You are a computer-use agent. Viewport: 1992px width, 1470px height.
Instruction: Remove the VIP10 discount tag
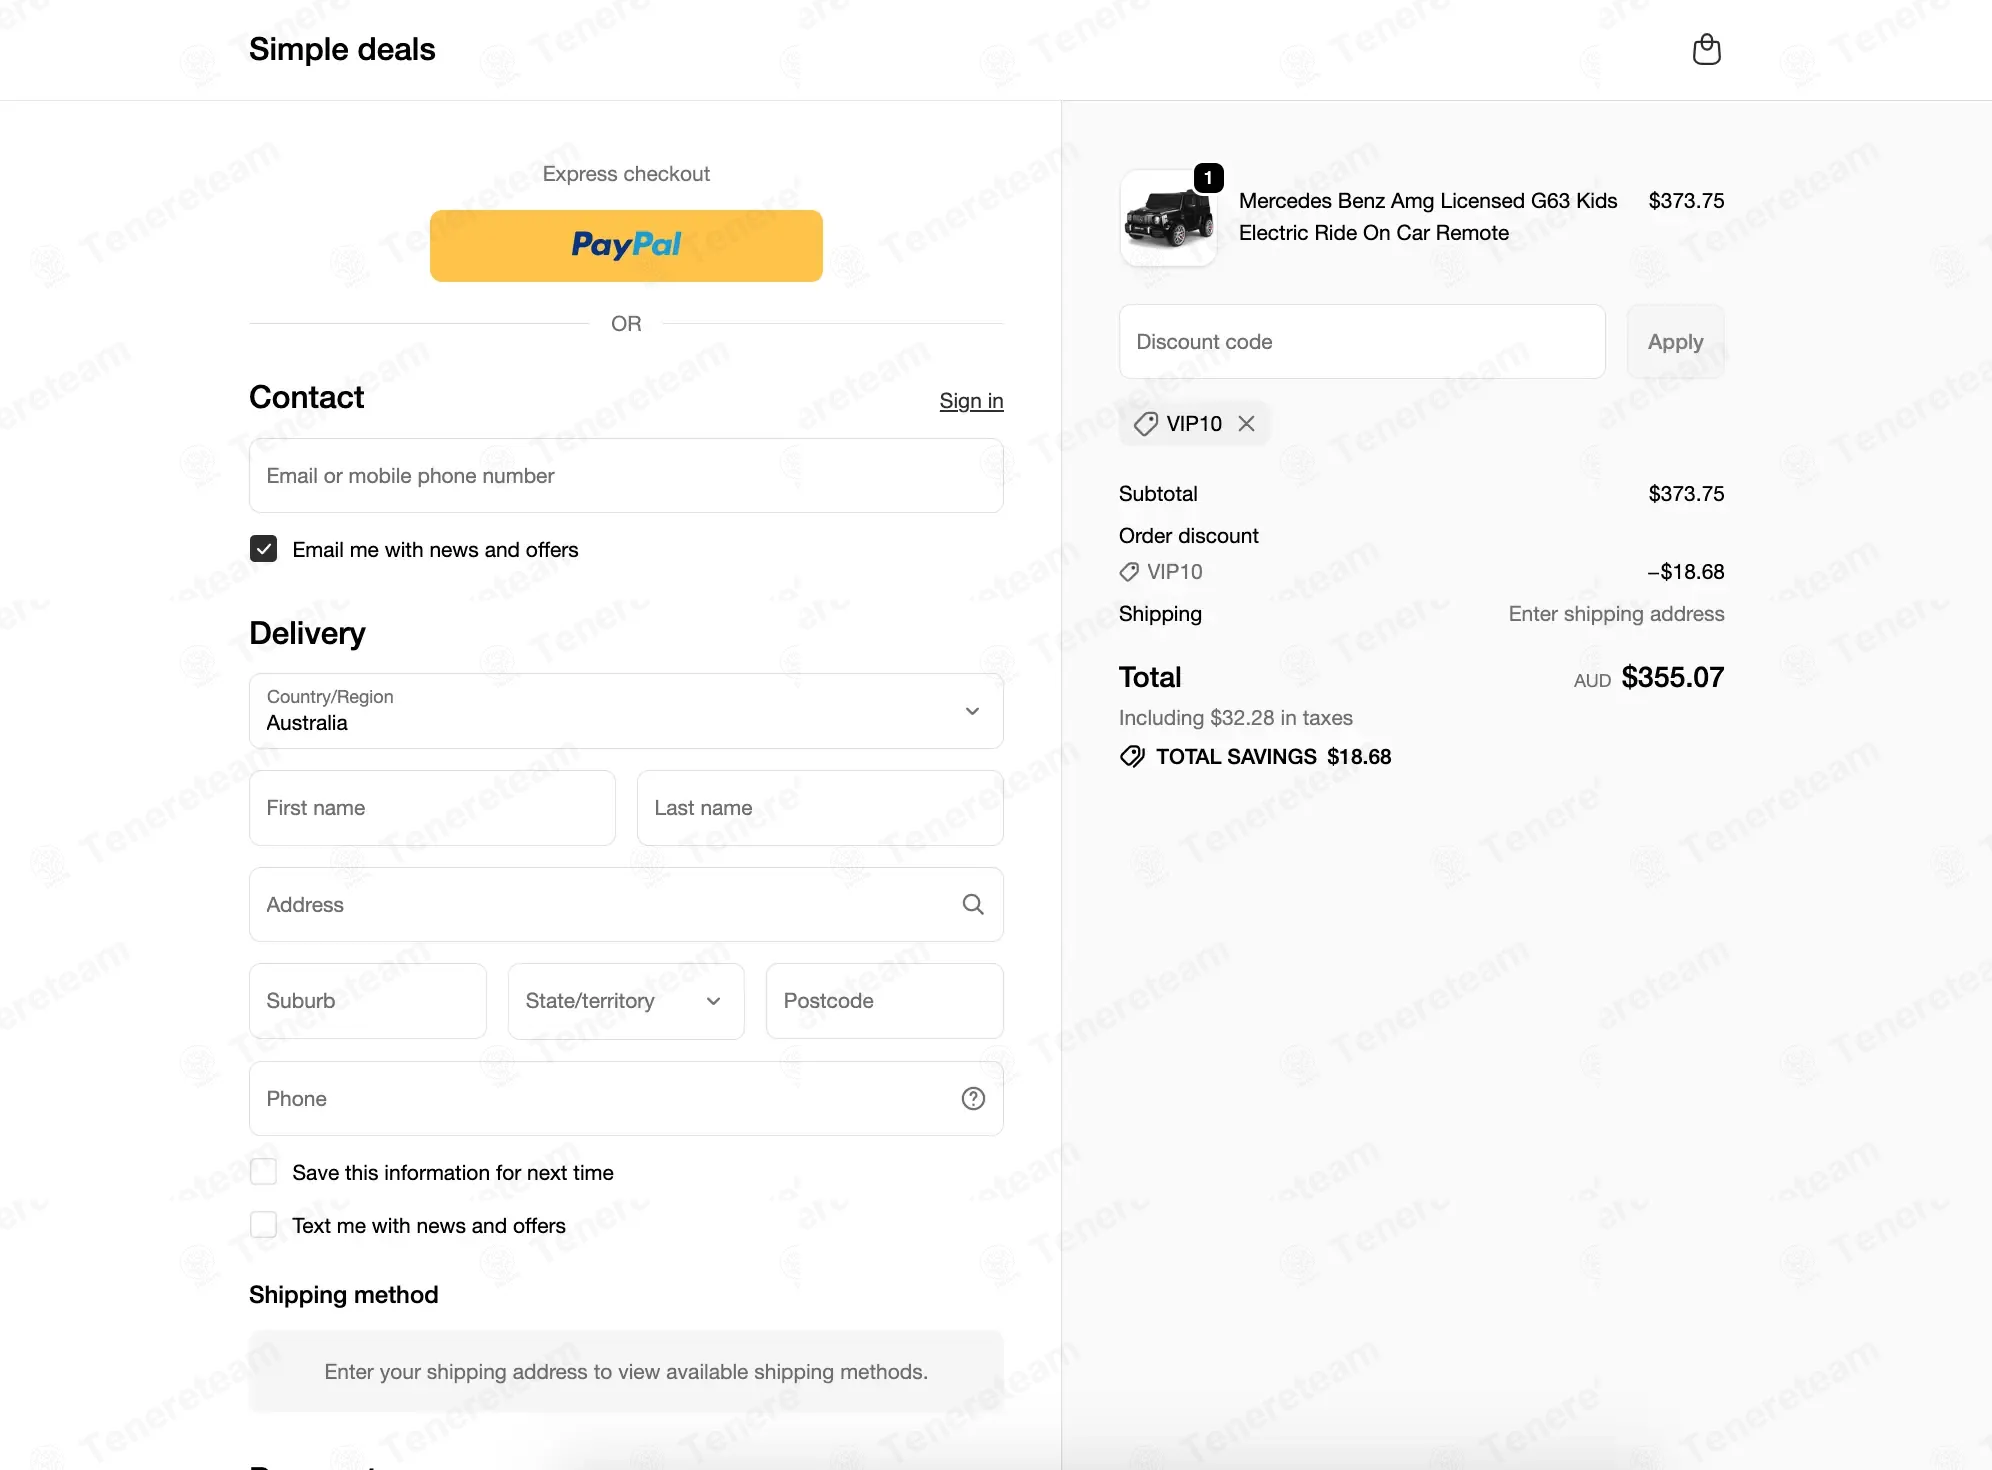(x=1246, y=423)
